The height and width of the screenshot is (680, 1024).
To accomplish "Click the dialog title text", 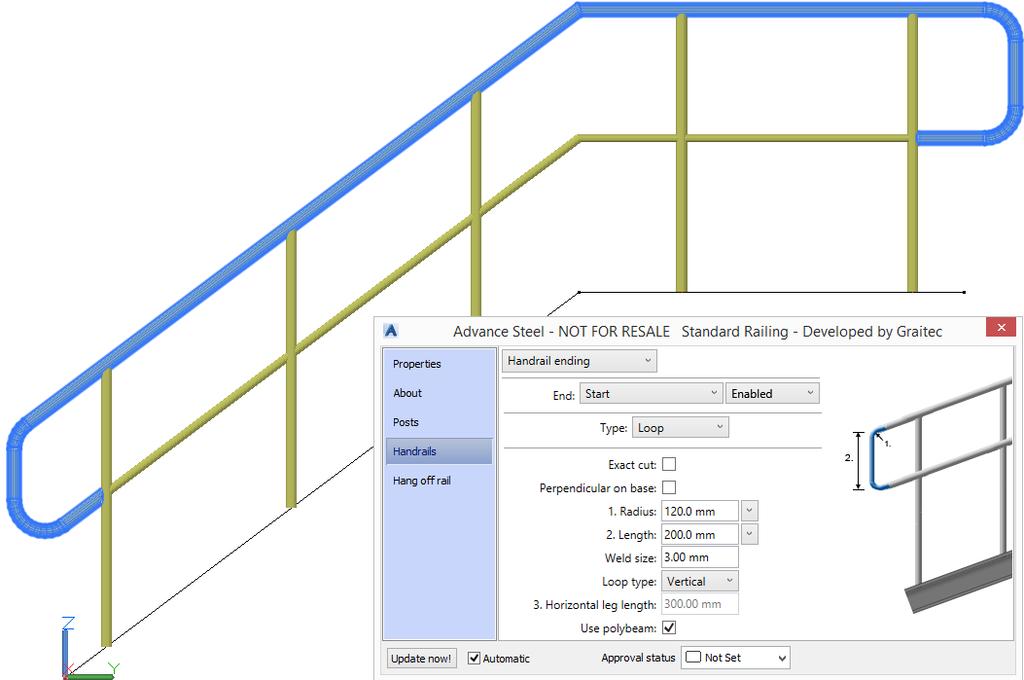I will [697, 331].
